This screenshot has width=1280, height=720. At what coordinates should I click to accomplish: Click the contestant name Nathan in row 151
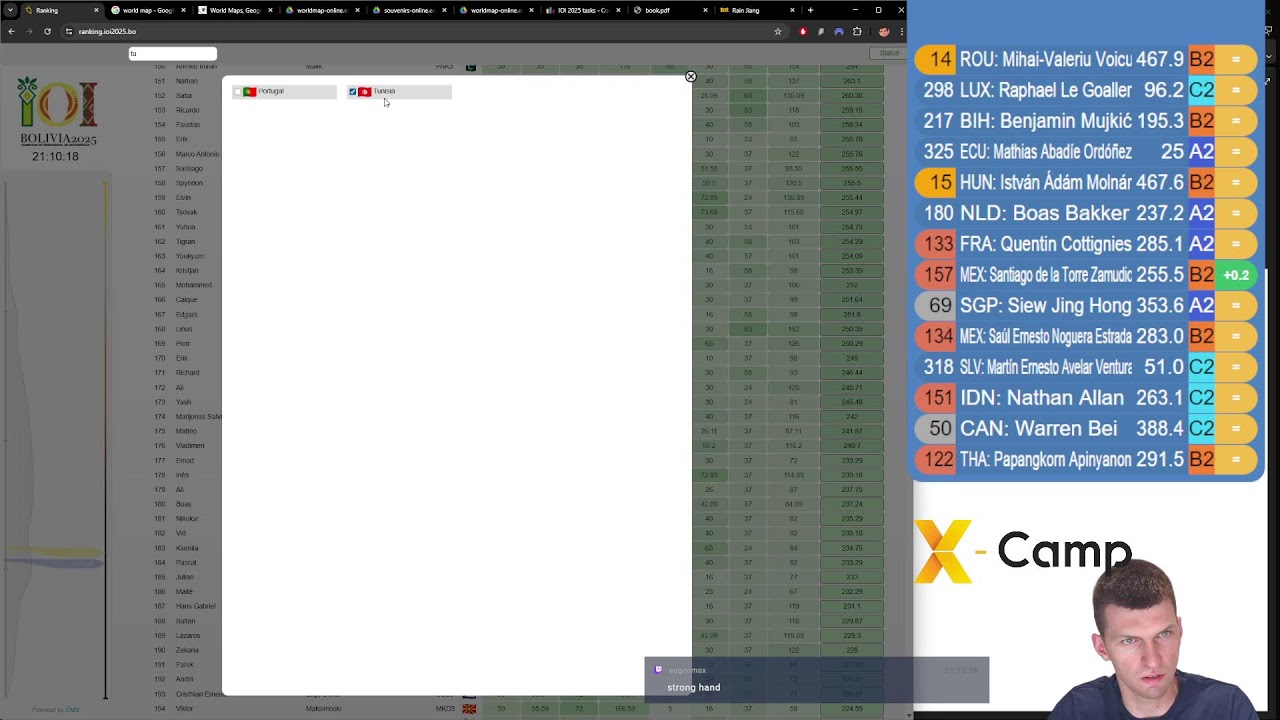pyautogui.click(x=186, y=81)
